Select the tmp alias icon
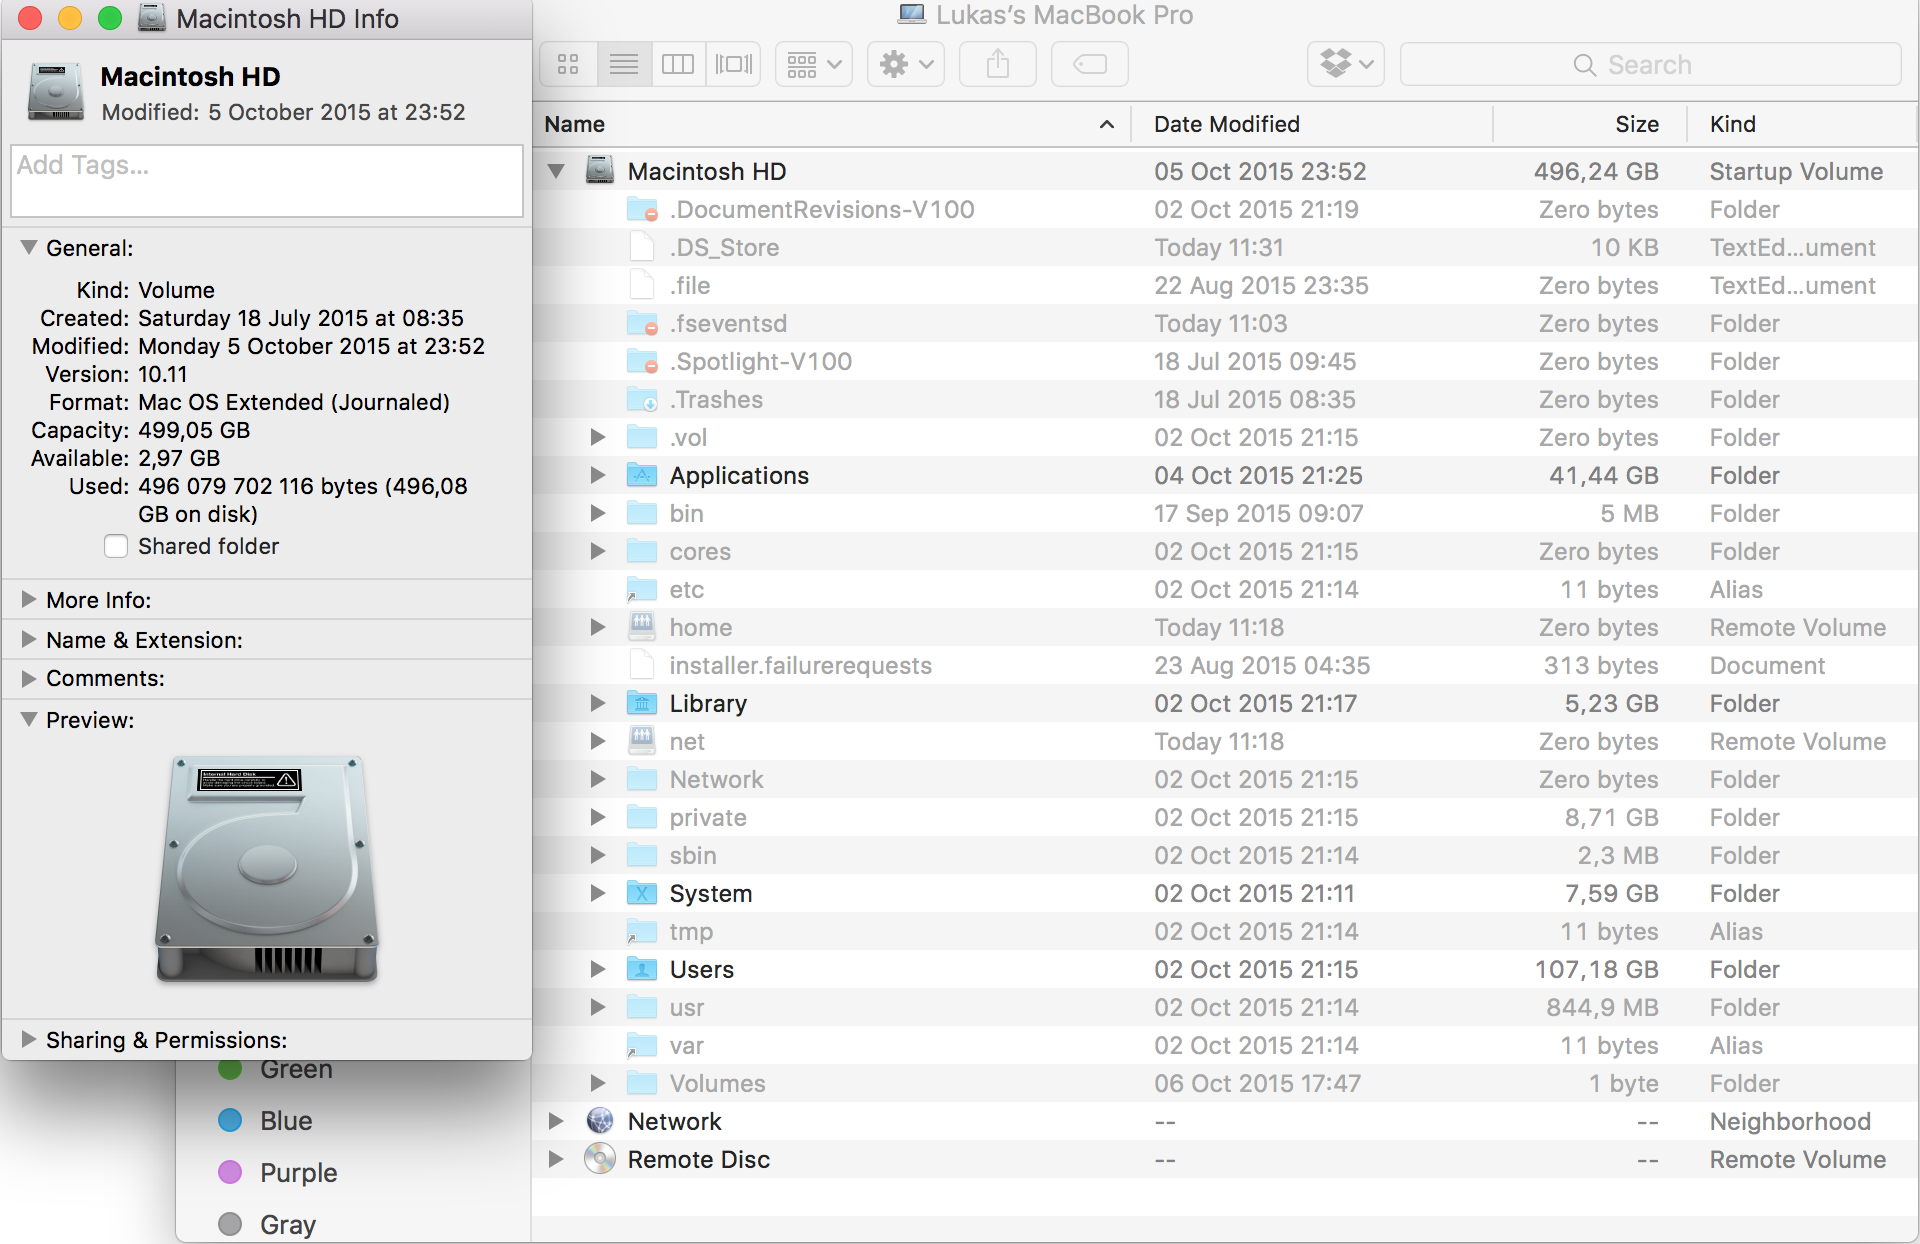Viewport: 1920px width, 1244px height. coord(642,931)
